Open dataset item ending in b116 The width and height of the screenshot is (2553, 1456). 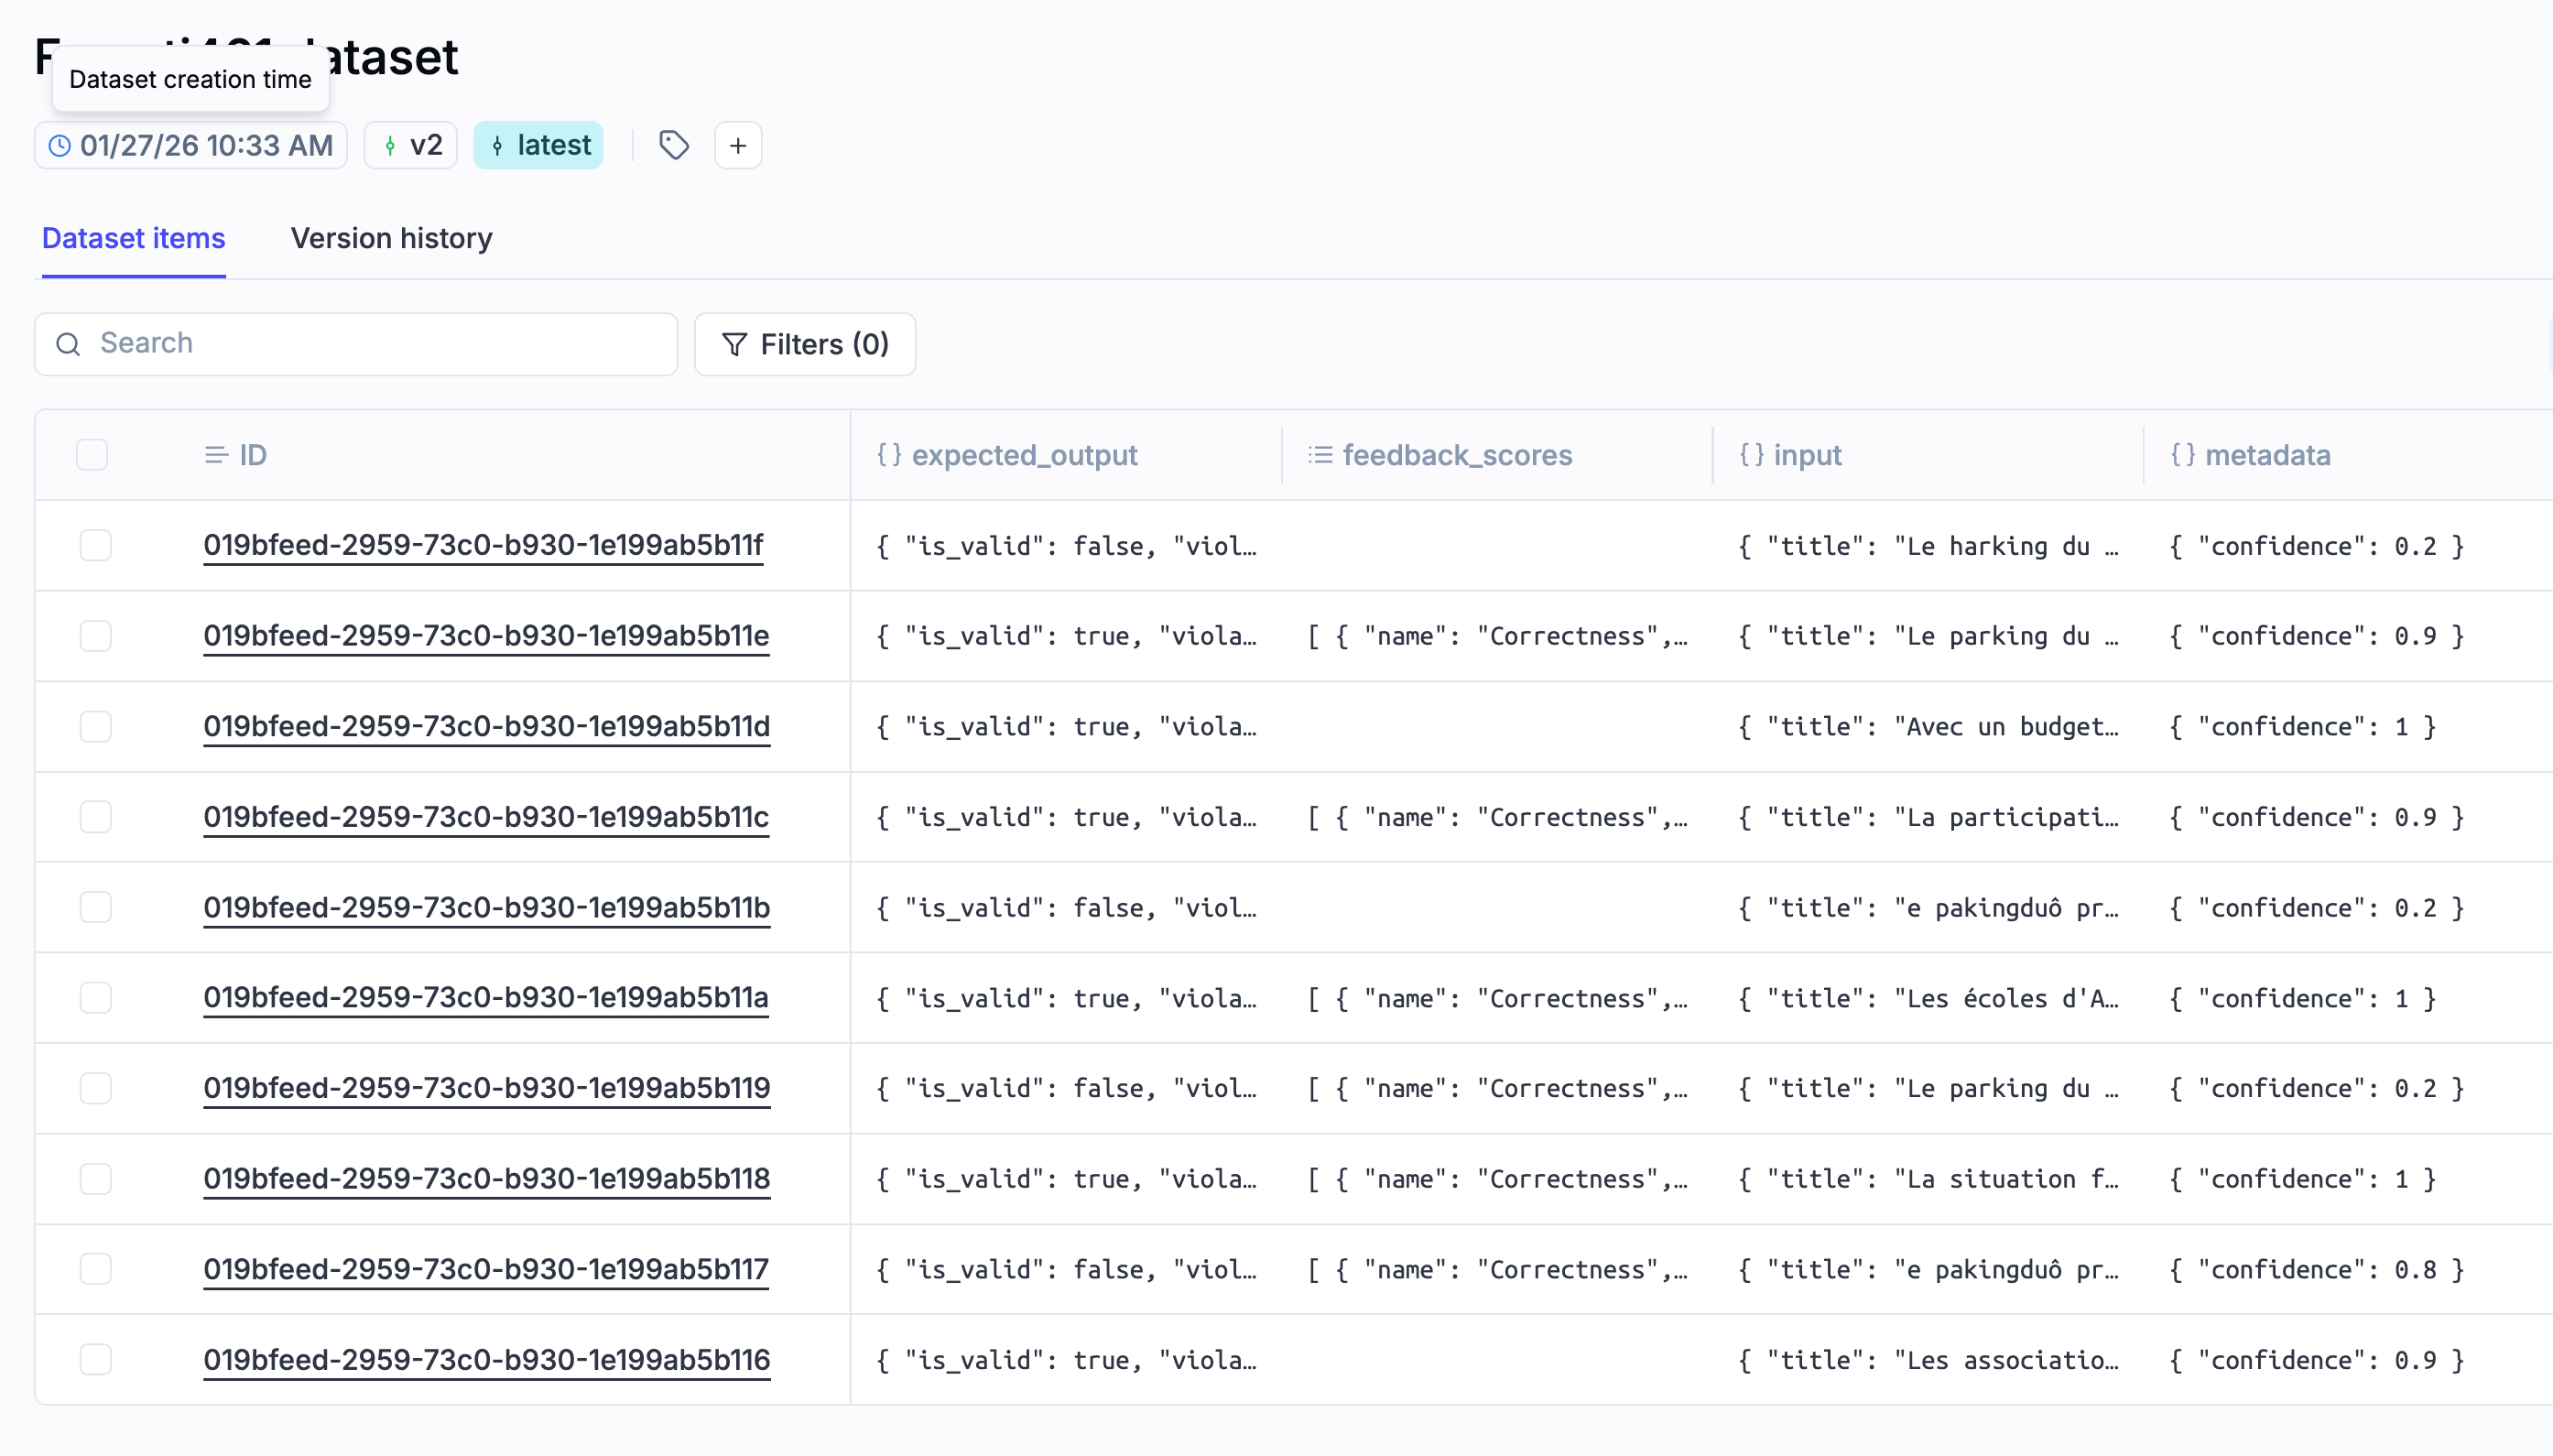[486, 1359]
